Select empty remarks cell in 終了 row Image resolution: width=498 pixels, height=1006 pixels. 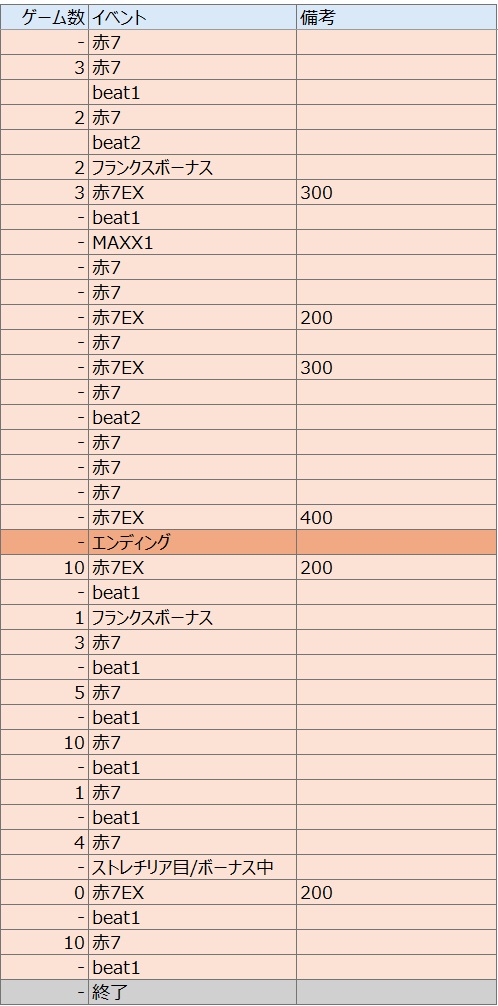point(397,993)
